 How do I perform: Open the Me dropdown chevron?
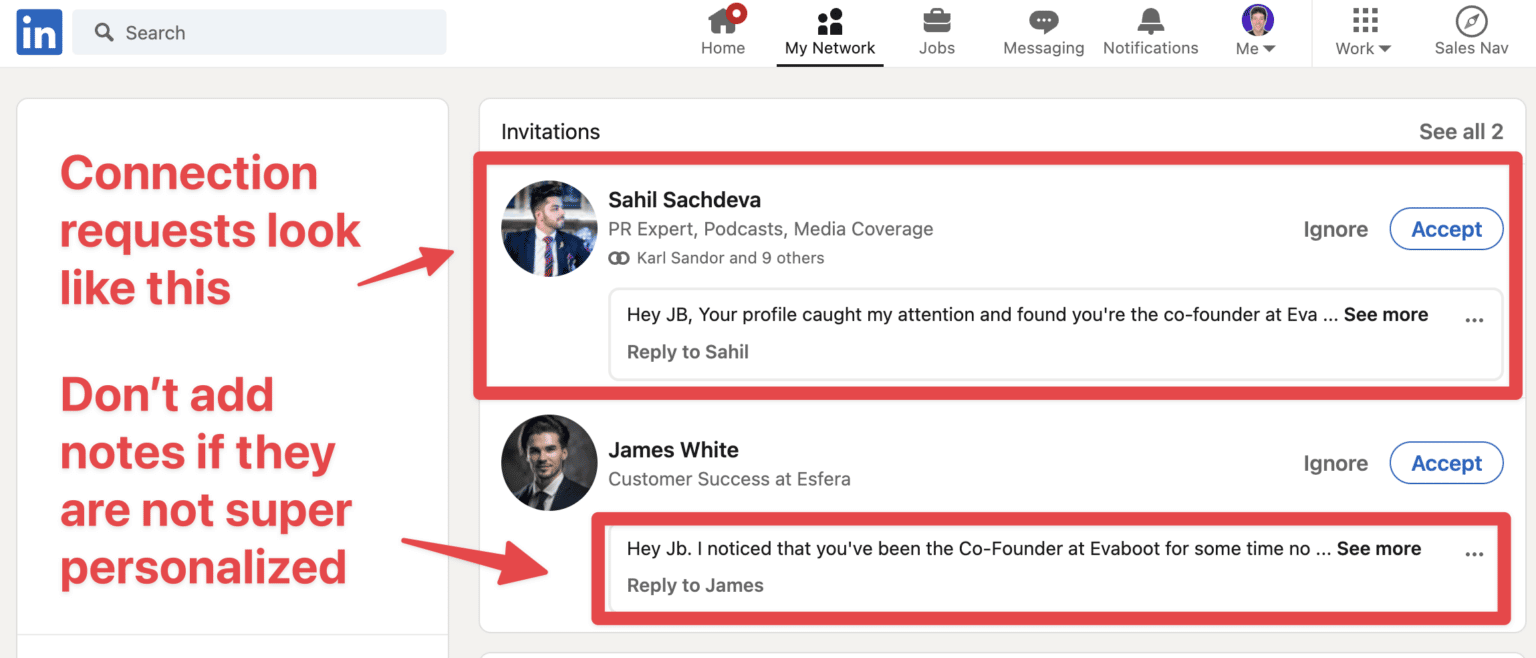click(x=1271, y=48)
